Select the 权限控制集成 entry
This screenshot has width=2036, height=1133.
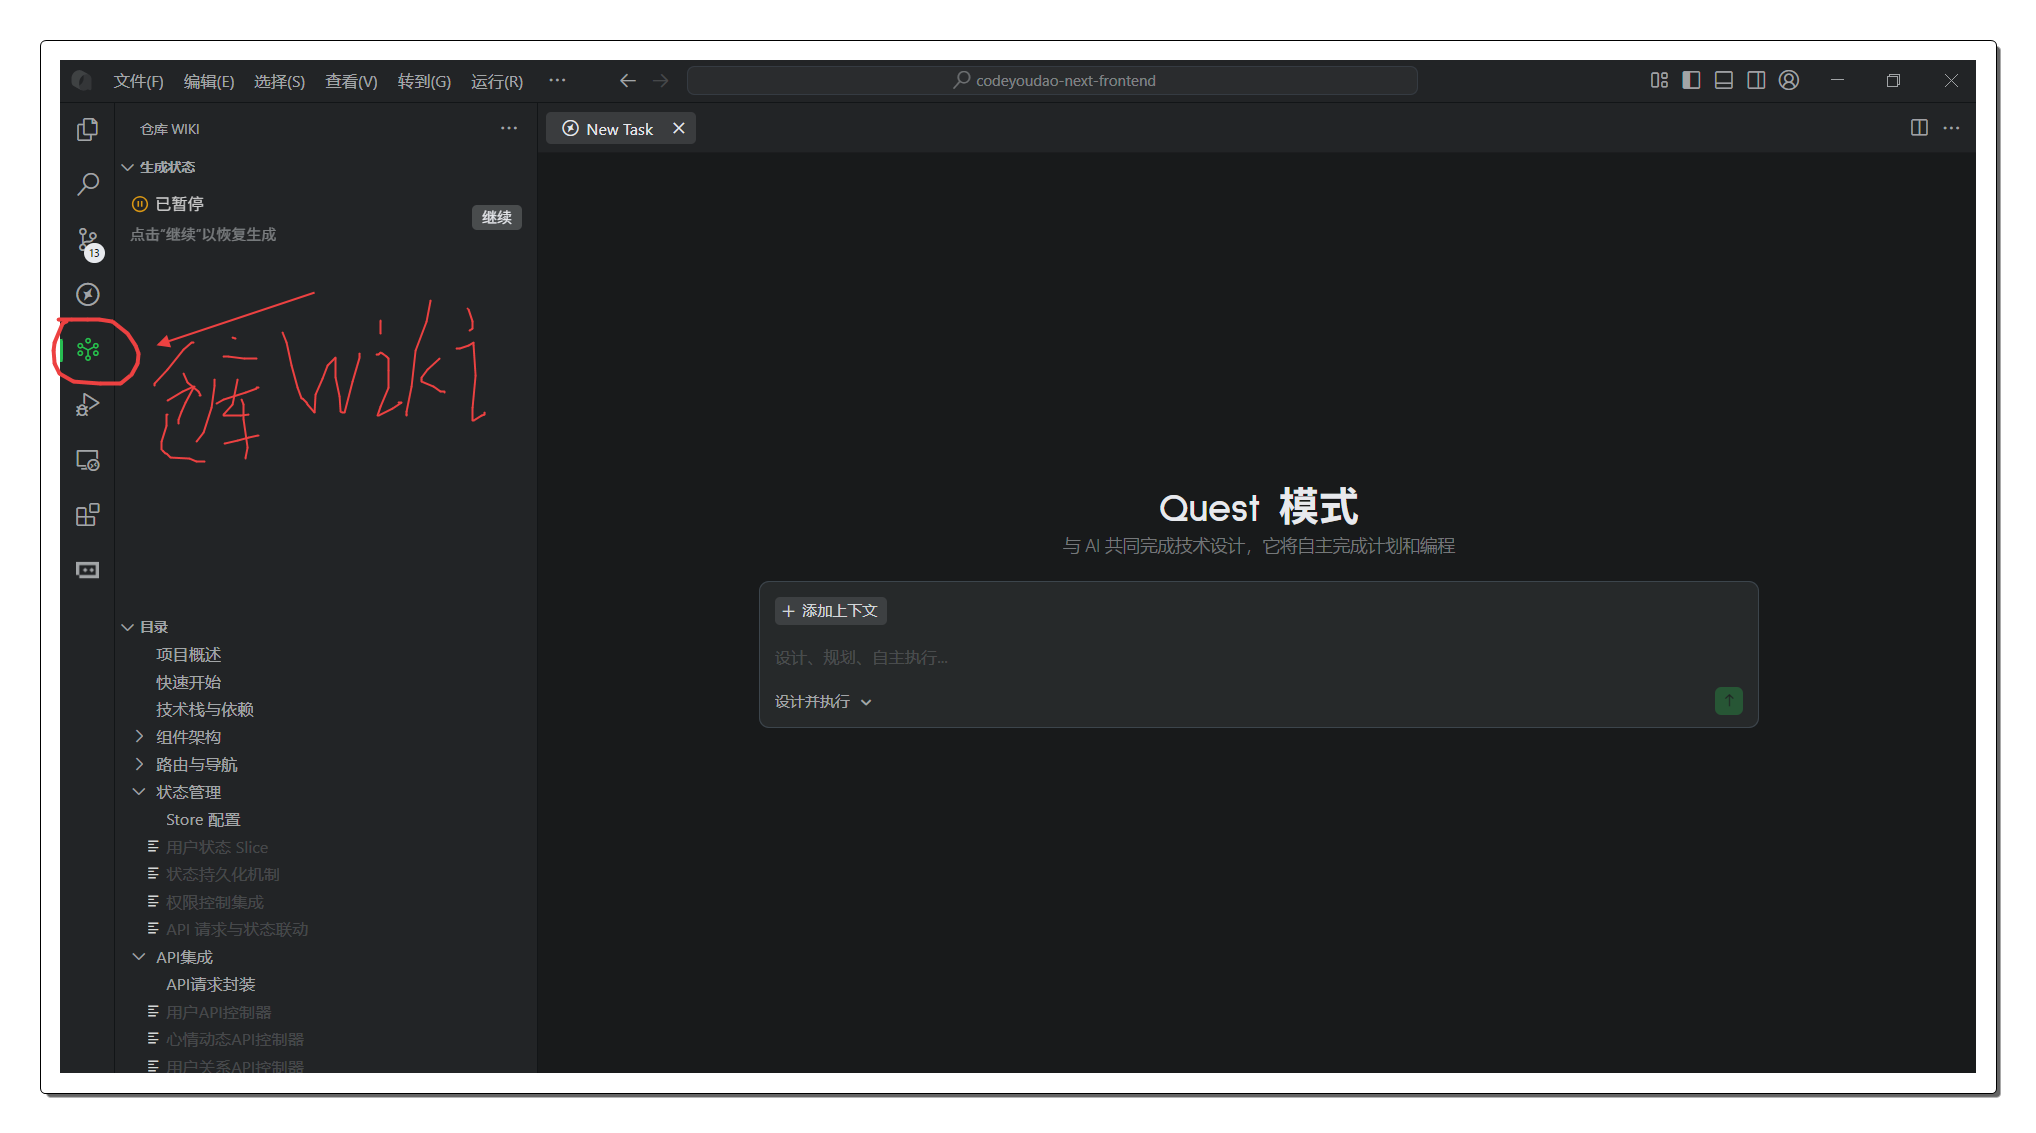215,902
